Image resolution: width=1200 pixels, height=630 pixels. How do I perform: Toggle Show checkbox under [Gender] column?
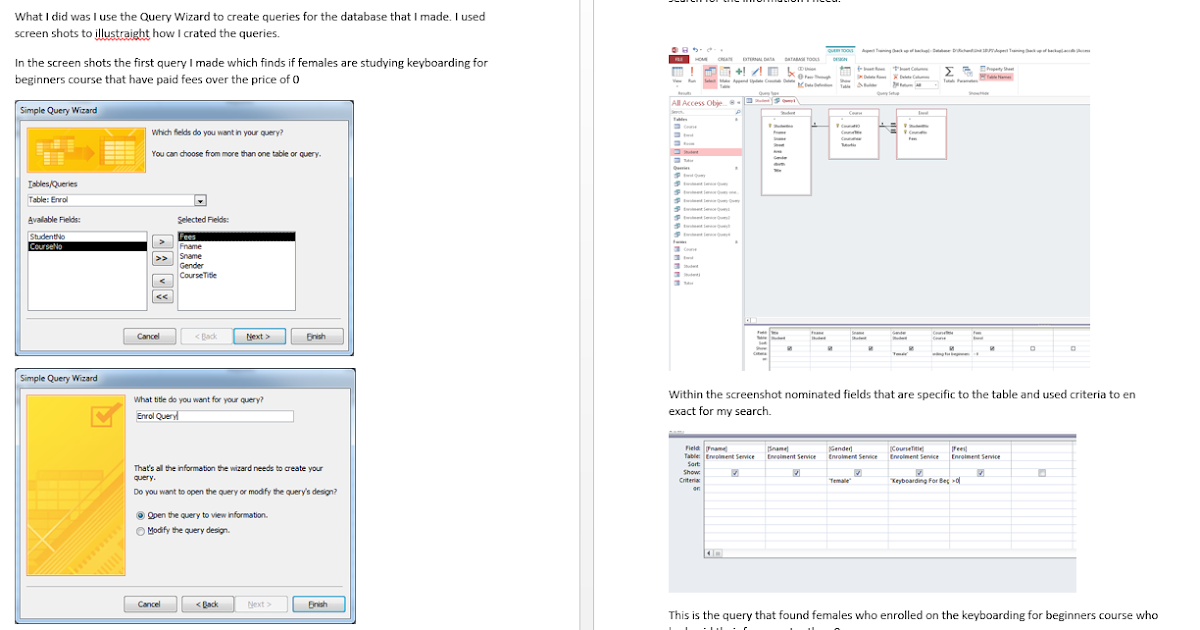pyautogui.click(x=858, y=473)
